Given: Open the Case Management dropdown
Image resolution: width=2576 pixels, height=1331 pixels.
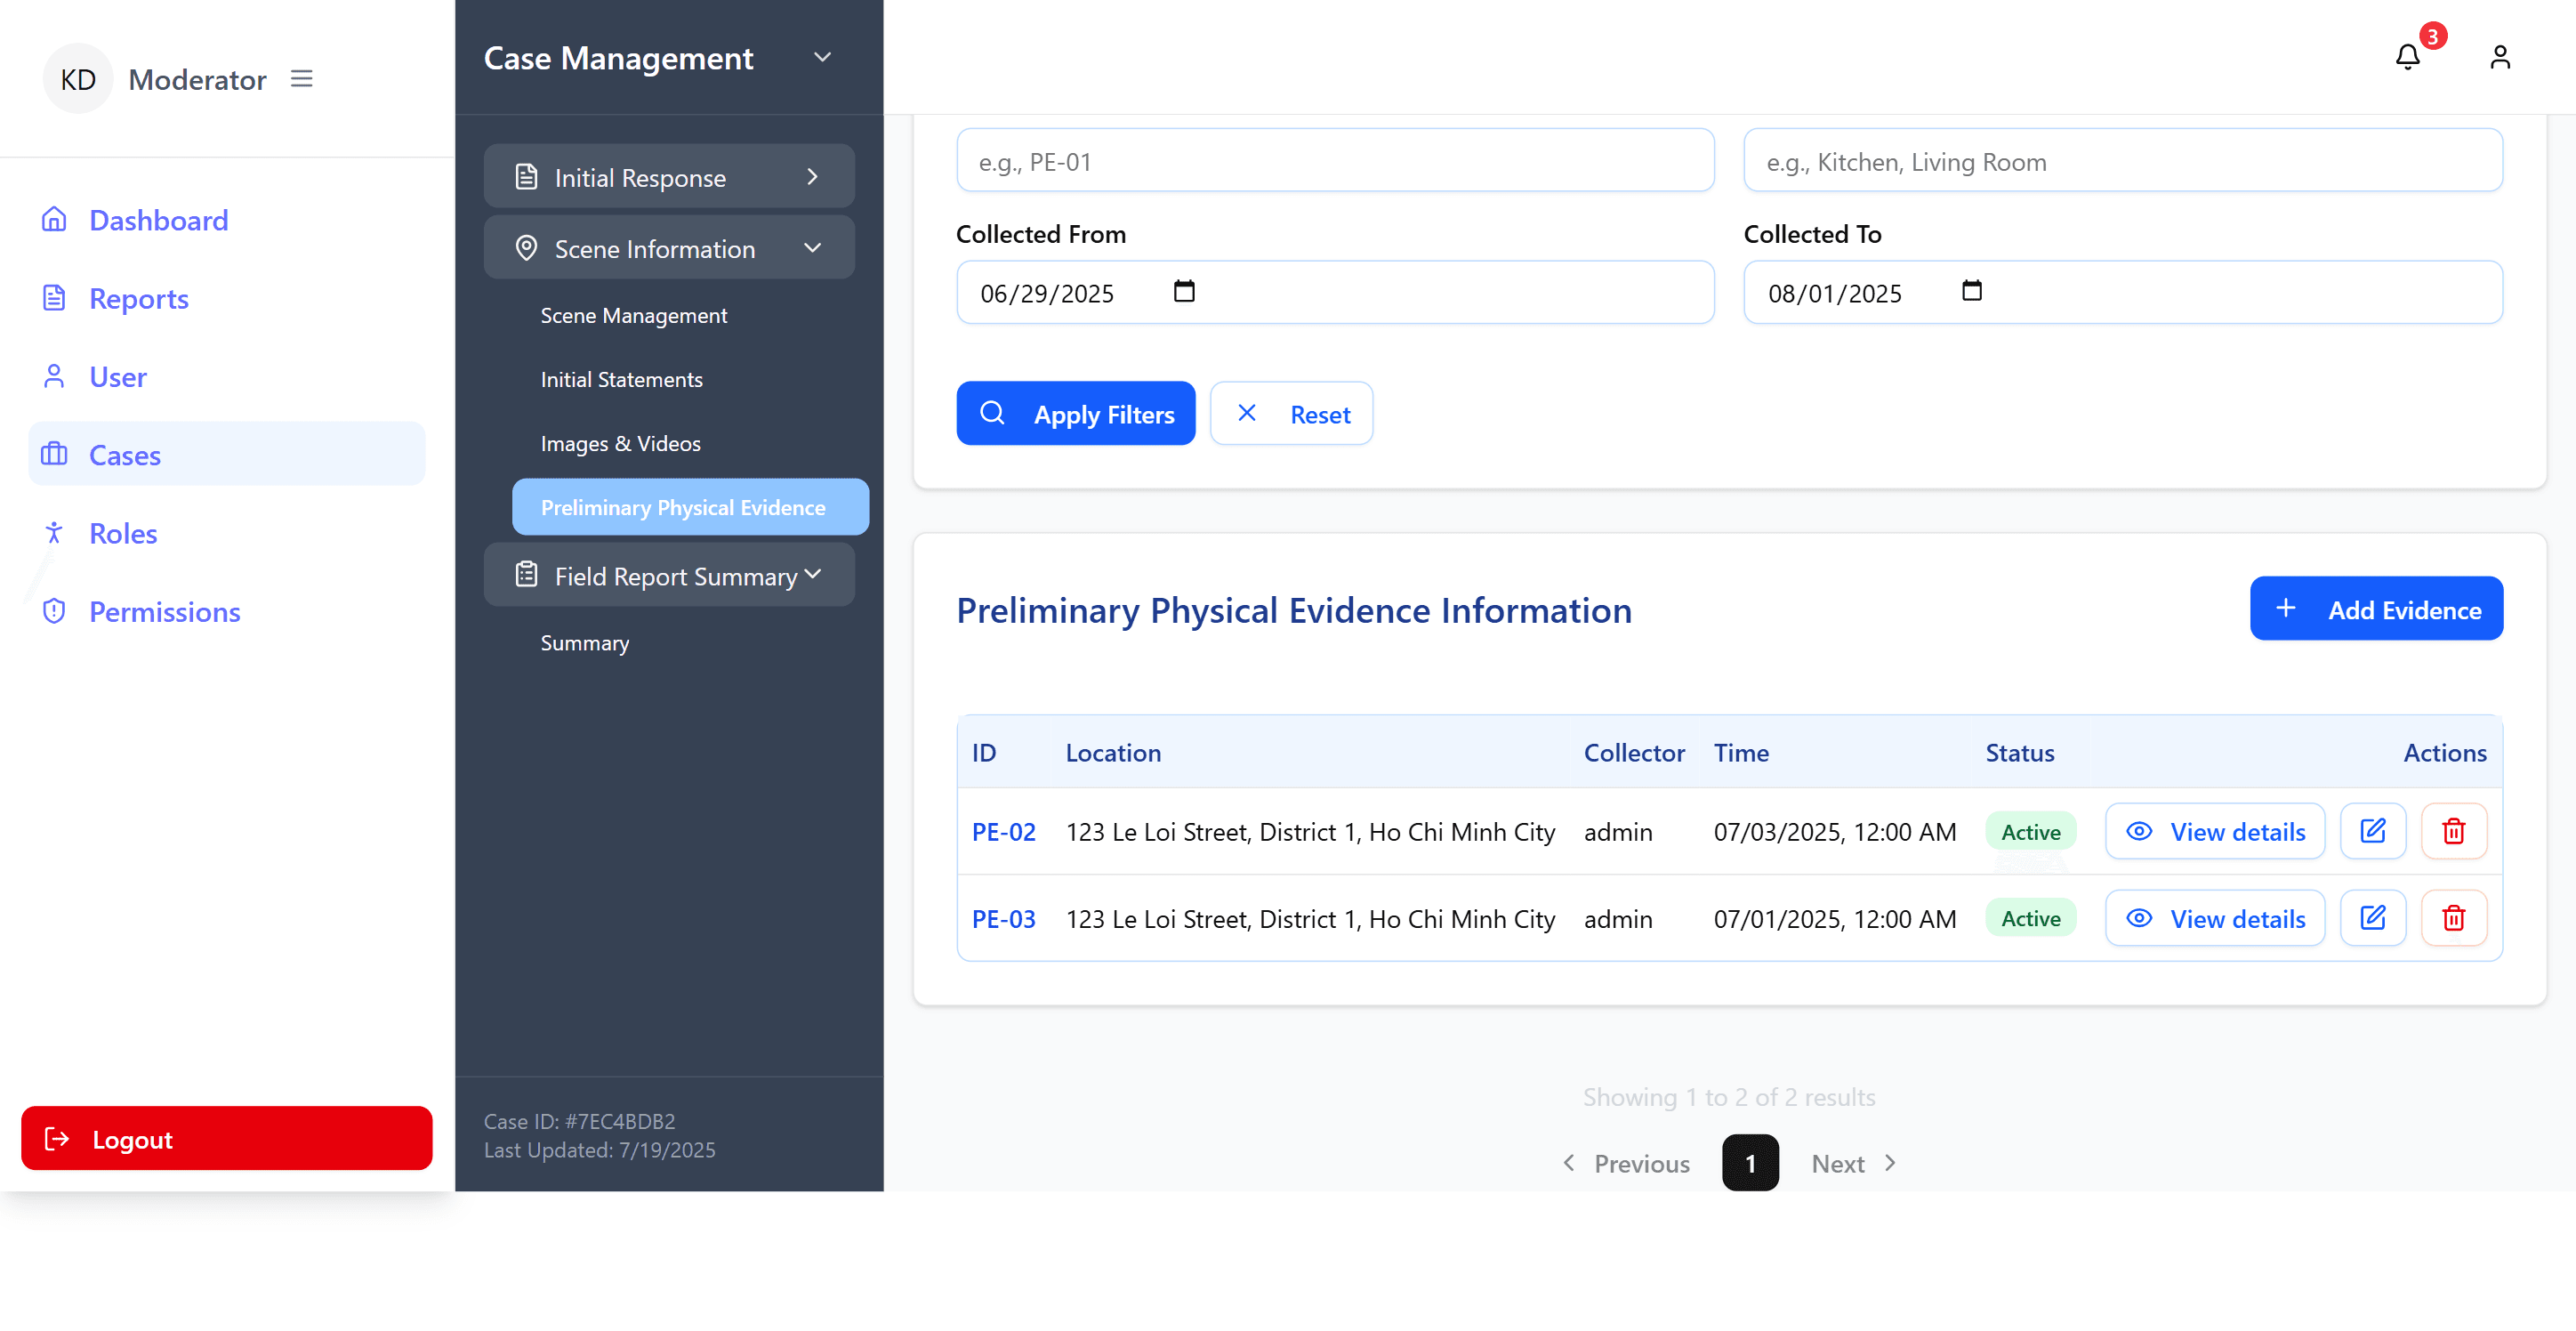Looking at the screenshot, I should click(822, 57).
